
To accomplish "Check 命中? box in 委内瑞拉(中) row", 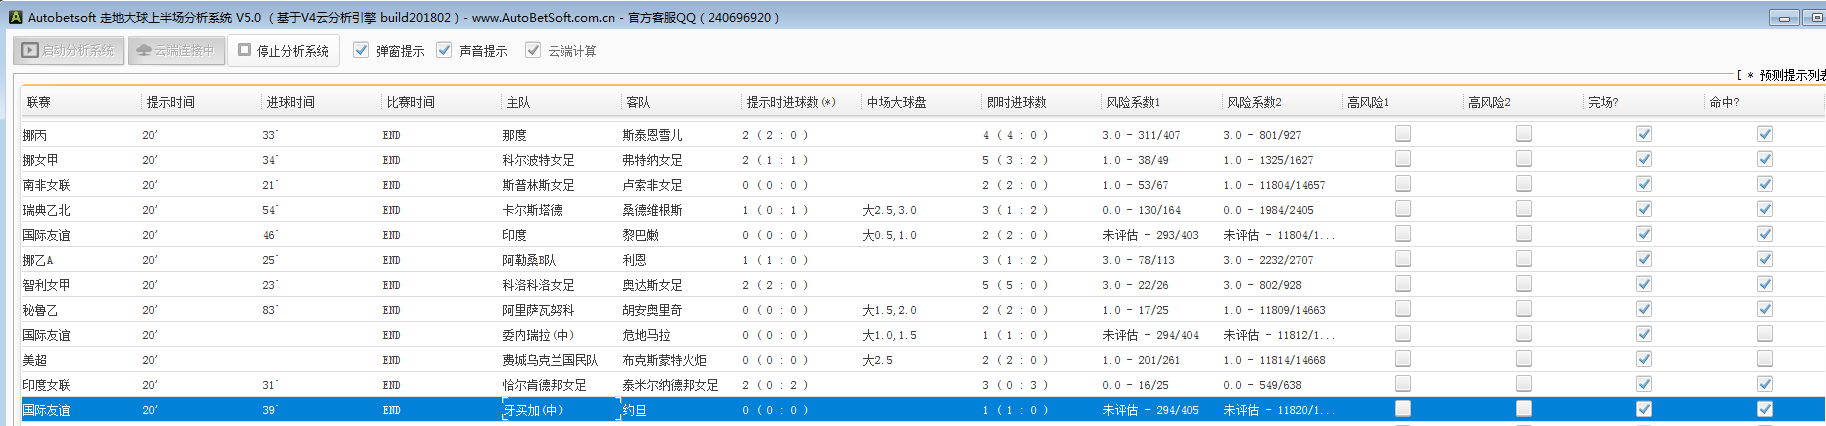I will click(1764, 334).
